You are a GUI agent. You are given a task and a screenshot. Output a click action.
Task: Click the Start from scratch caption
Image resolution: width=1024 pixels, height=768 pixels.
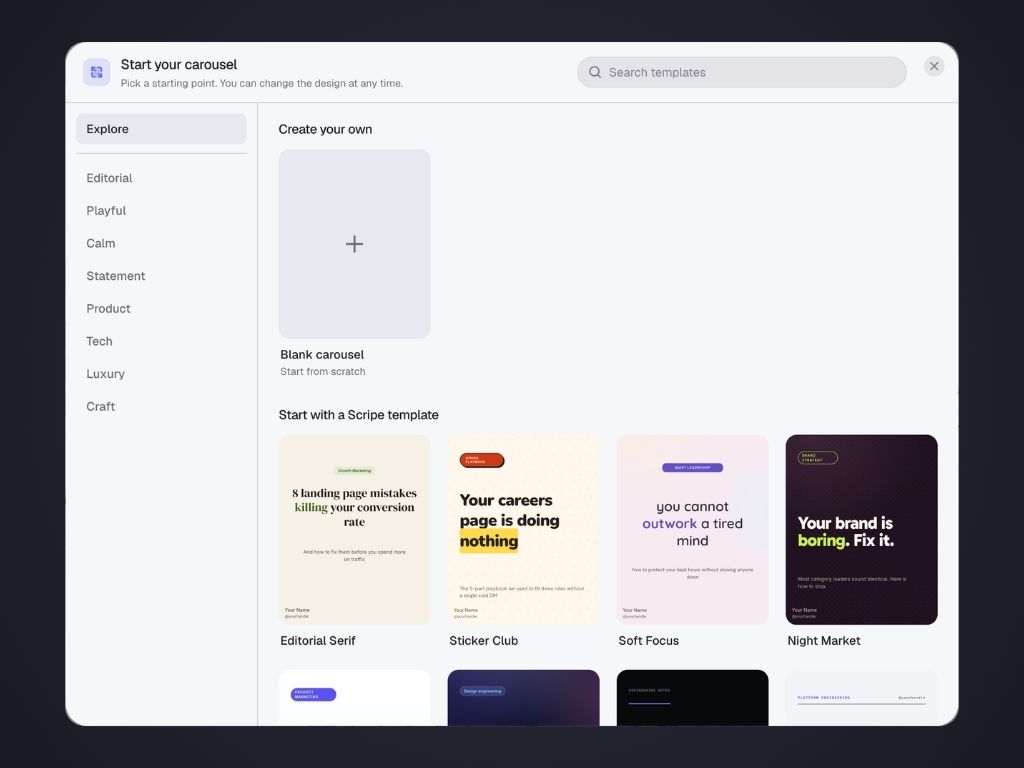pyautogui.click(x=323, y=372)
